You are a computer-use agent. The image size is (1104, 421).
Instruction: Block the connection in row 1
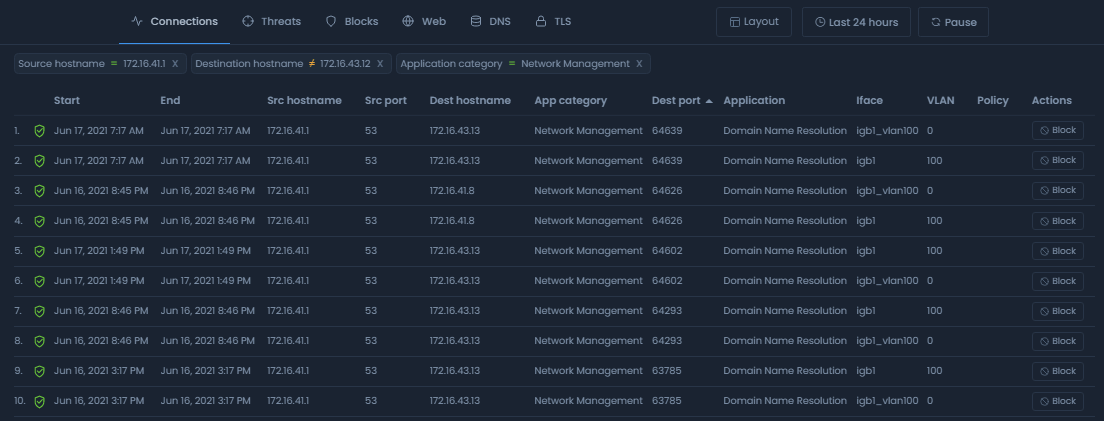point(1058,130)
